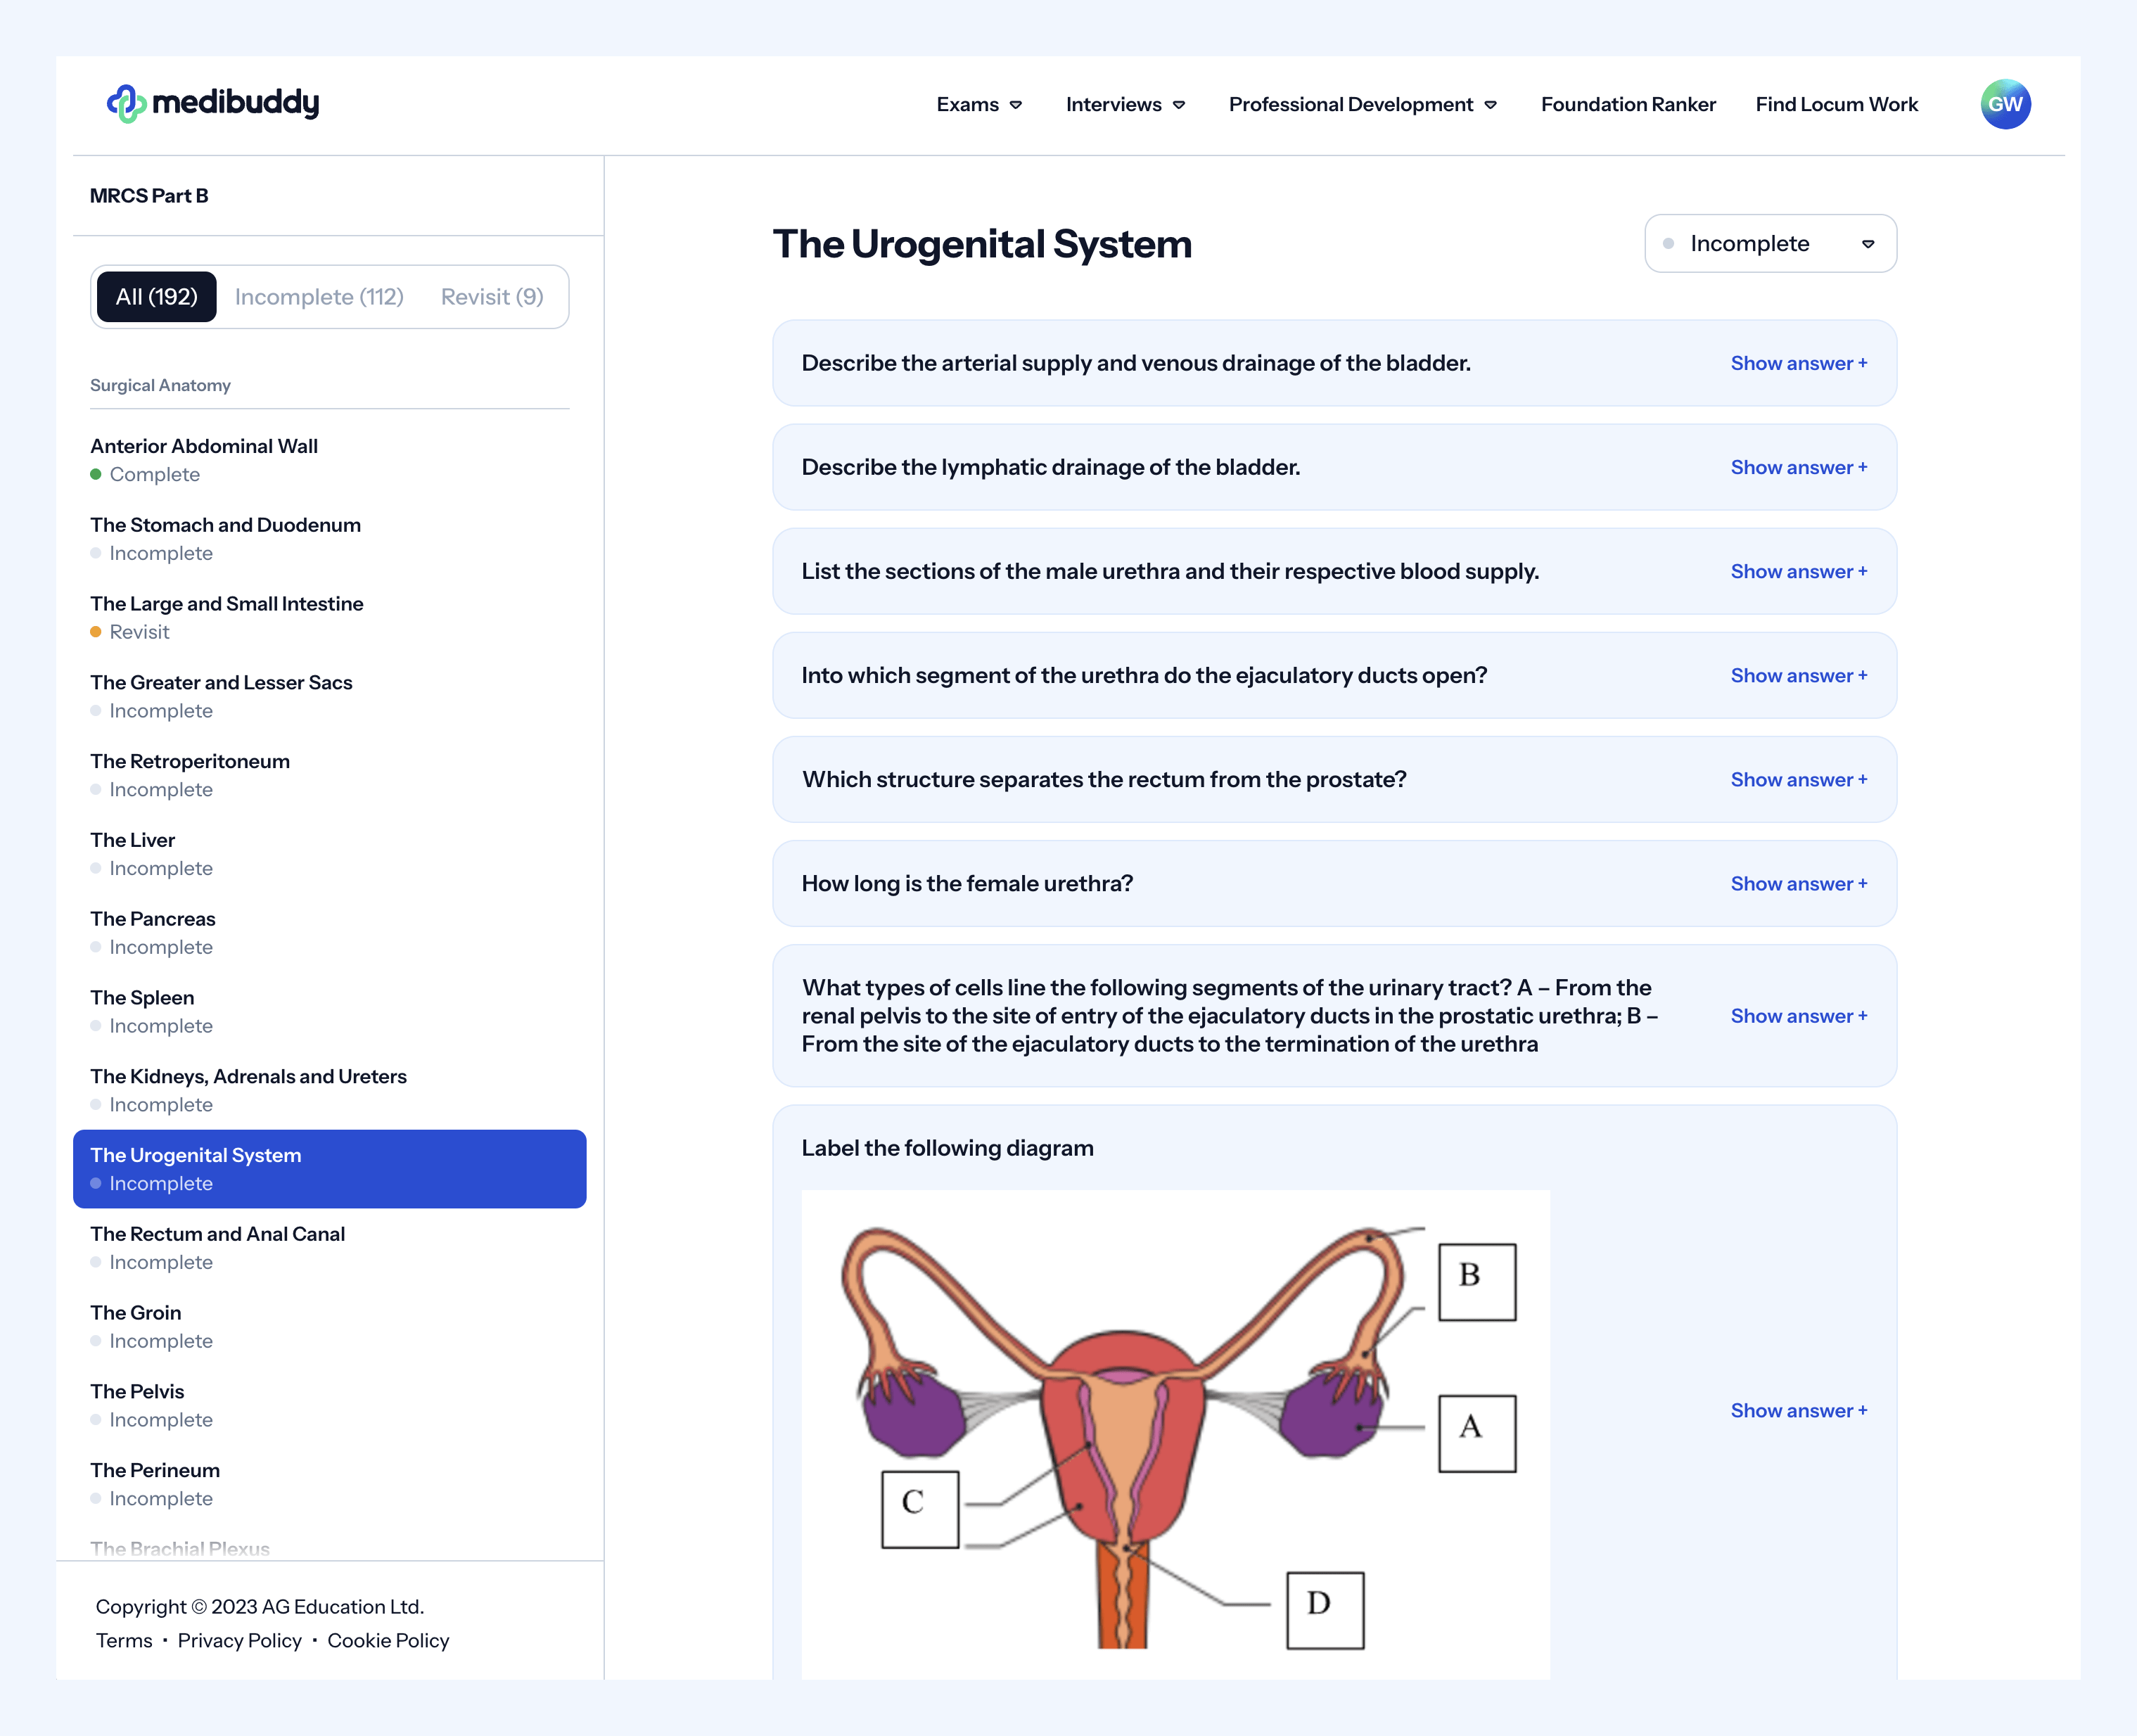Show answer for male urethra sections question
Image resolution: width=2137 pixels, height=1736 pixels.
1799,571
